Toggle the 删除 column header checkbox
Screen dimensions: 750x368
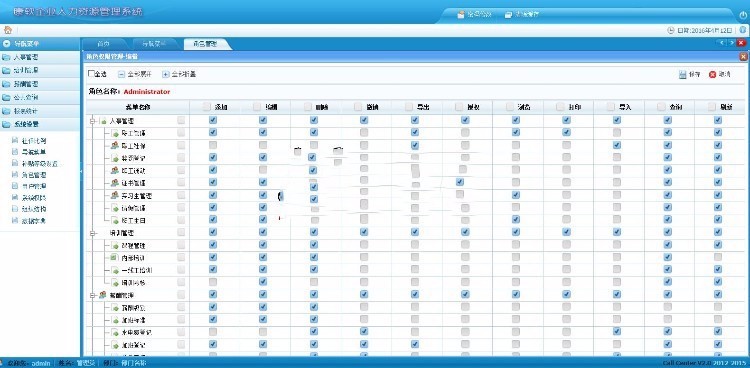click(x=307, y=107)
